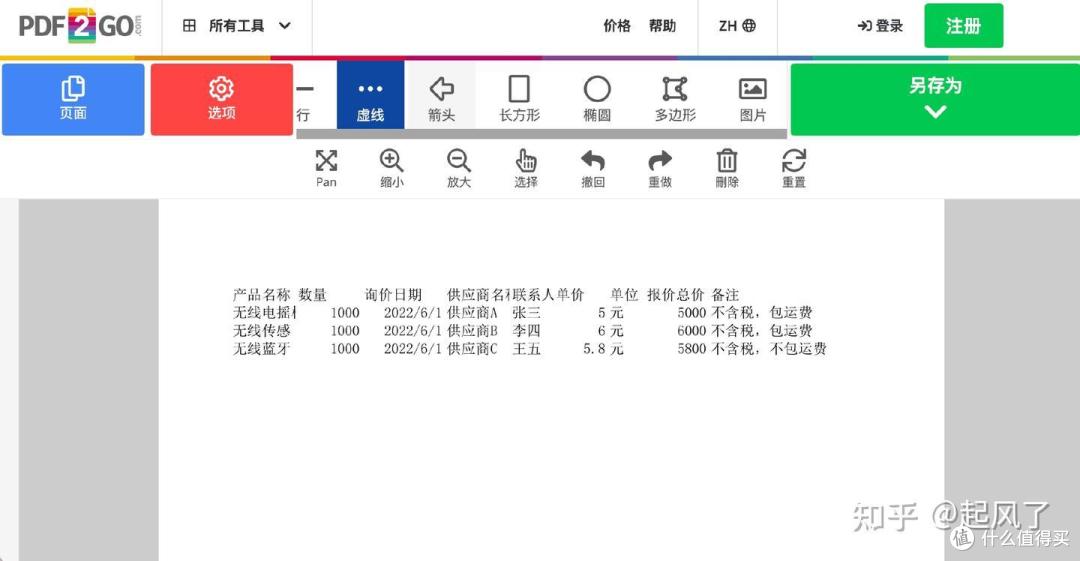The height and width of the screenshot is (561, 1080).
Task: Click the zoom-out magnifier labelled 放大
Action: (459, 168)
